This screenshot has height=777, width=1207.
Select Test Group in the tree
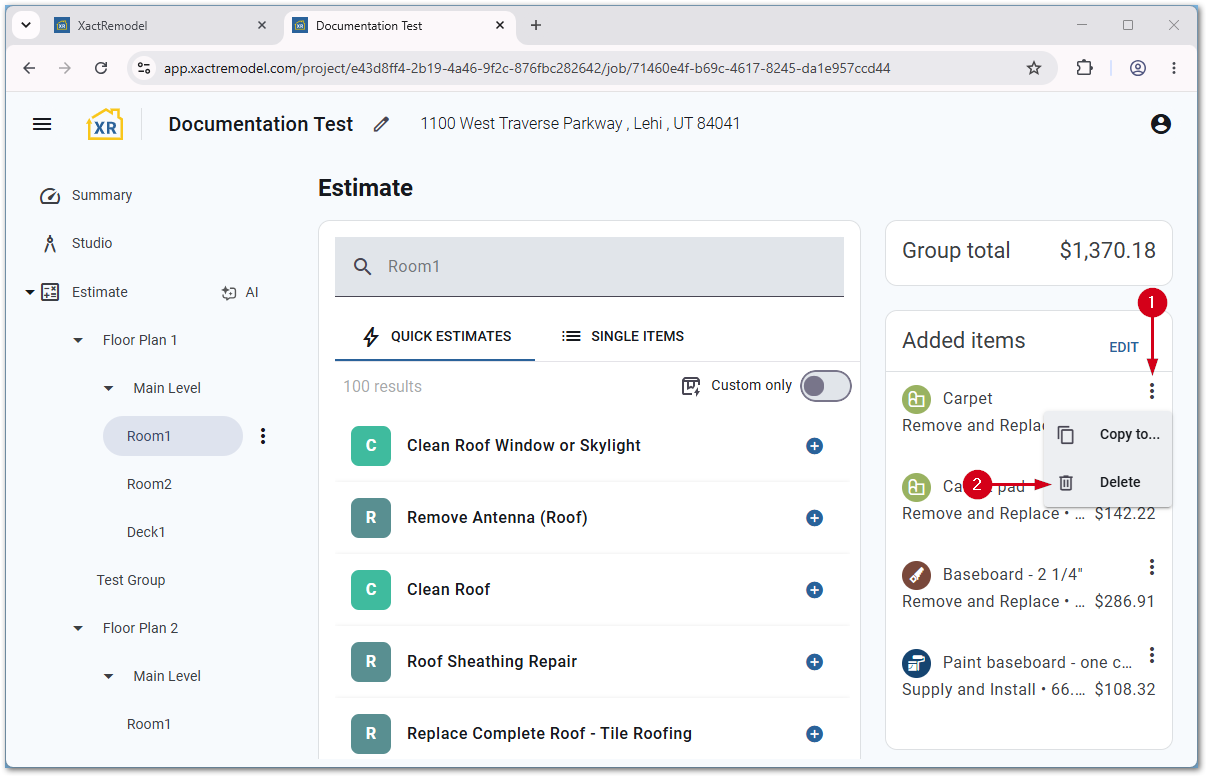(x=131, y=580)
